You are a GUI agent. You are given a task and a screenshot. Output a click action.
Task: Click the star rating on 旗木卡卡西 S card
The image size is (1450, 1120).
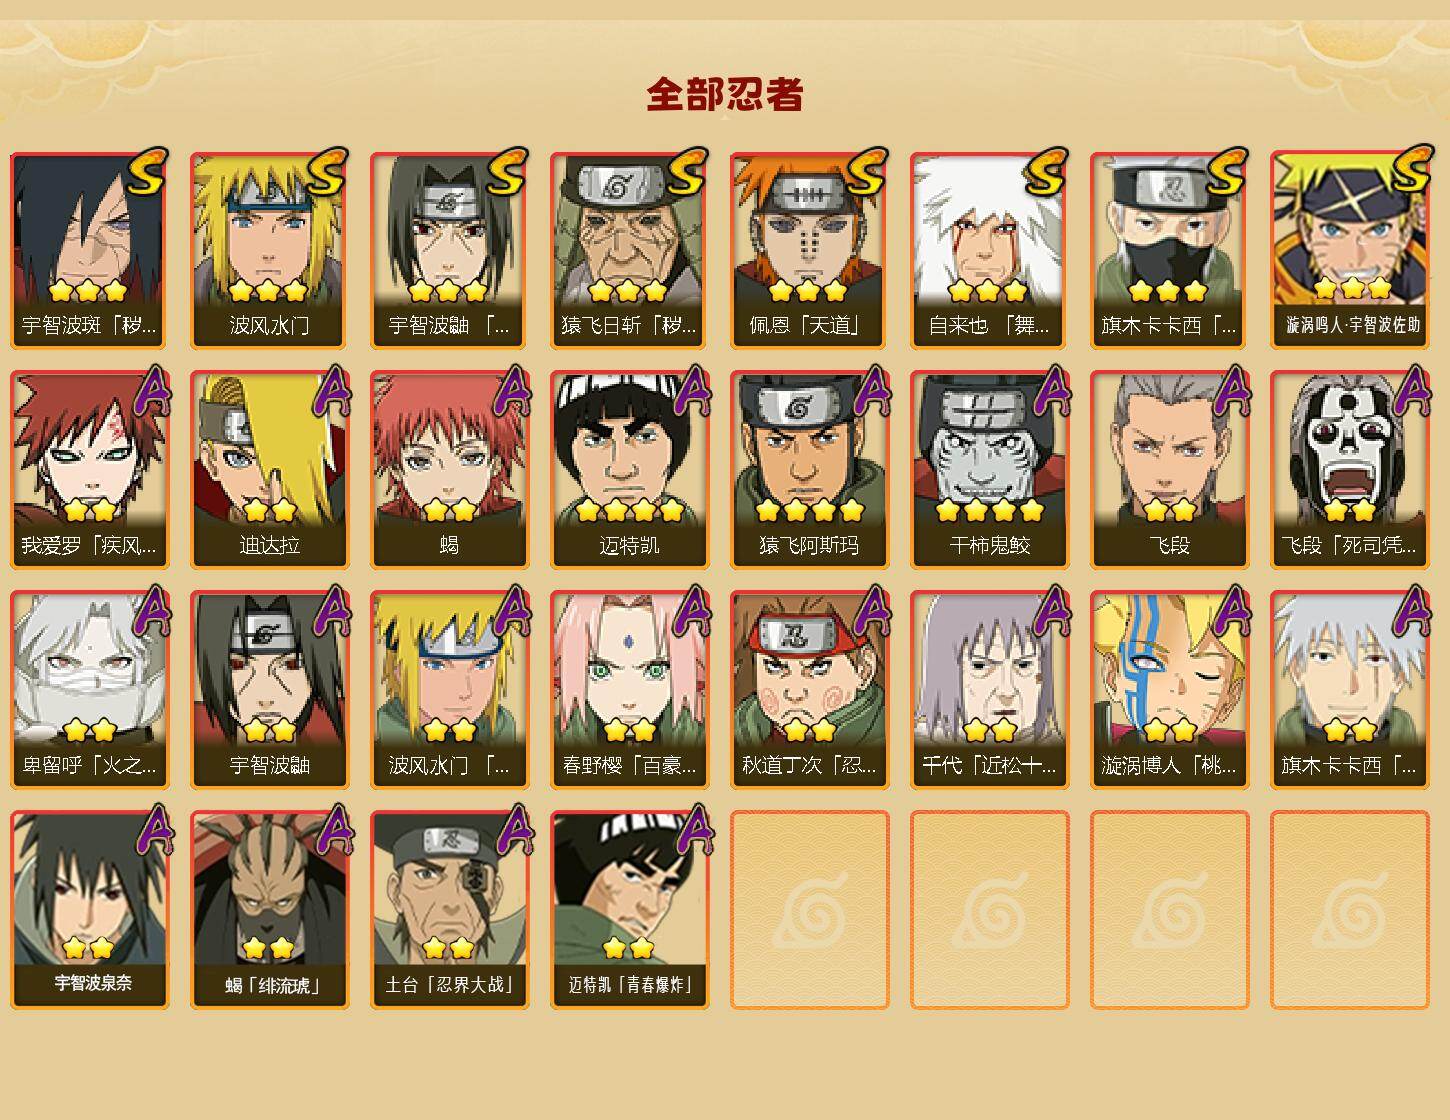pos(1168,291)
